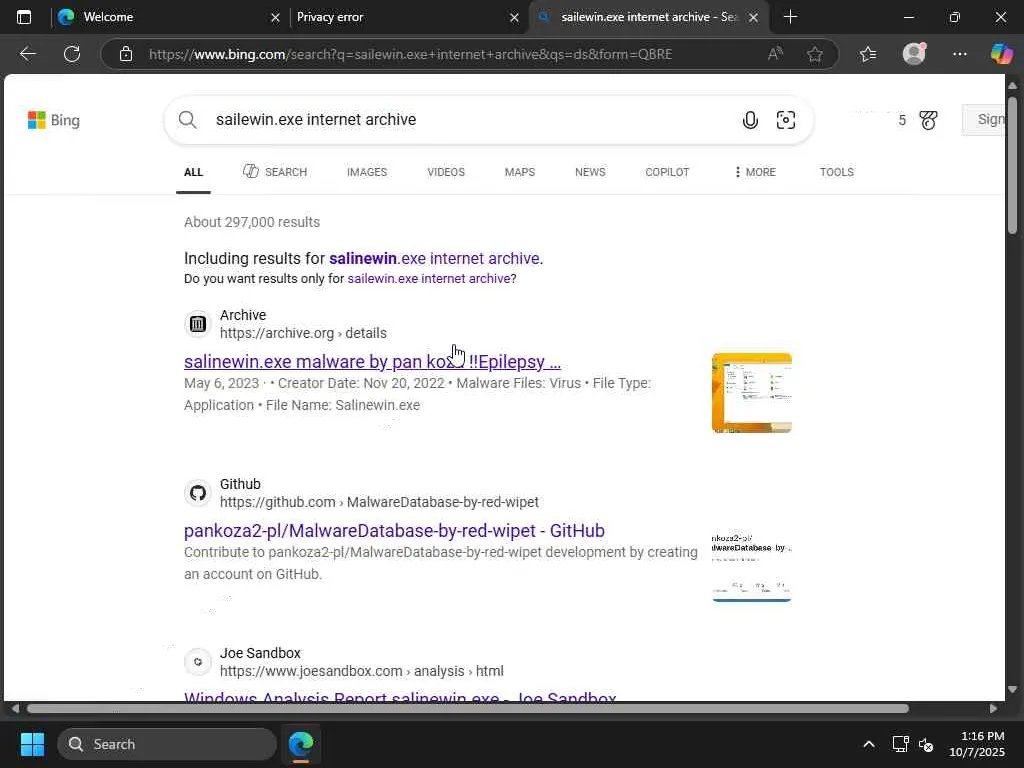Click the Windows taskbar Search box
This screenshot has width=1024, height=768.
click(x=167, y=744)
